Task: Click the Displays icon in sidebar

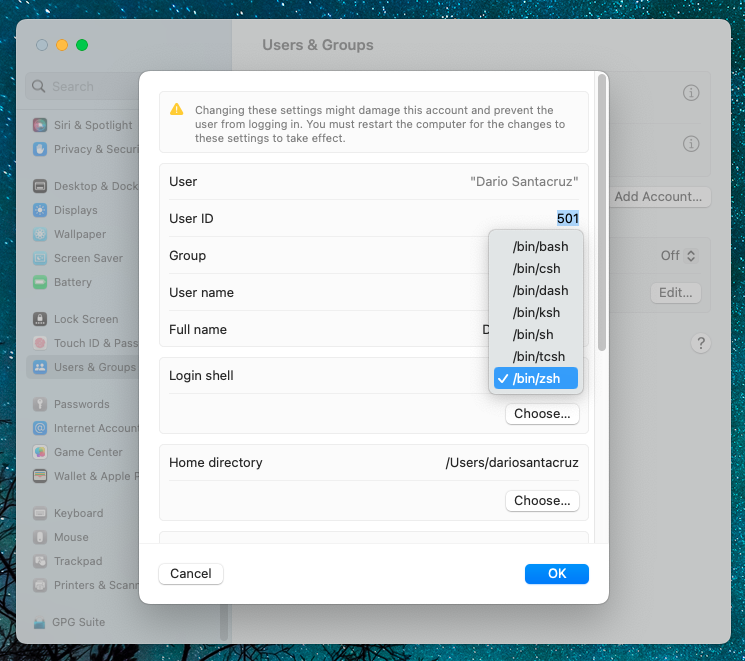Action: pos(40,210)
